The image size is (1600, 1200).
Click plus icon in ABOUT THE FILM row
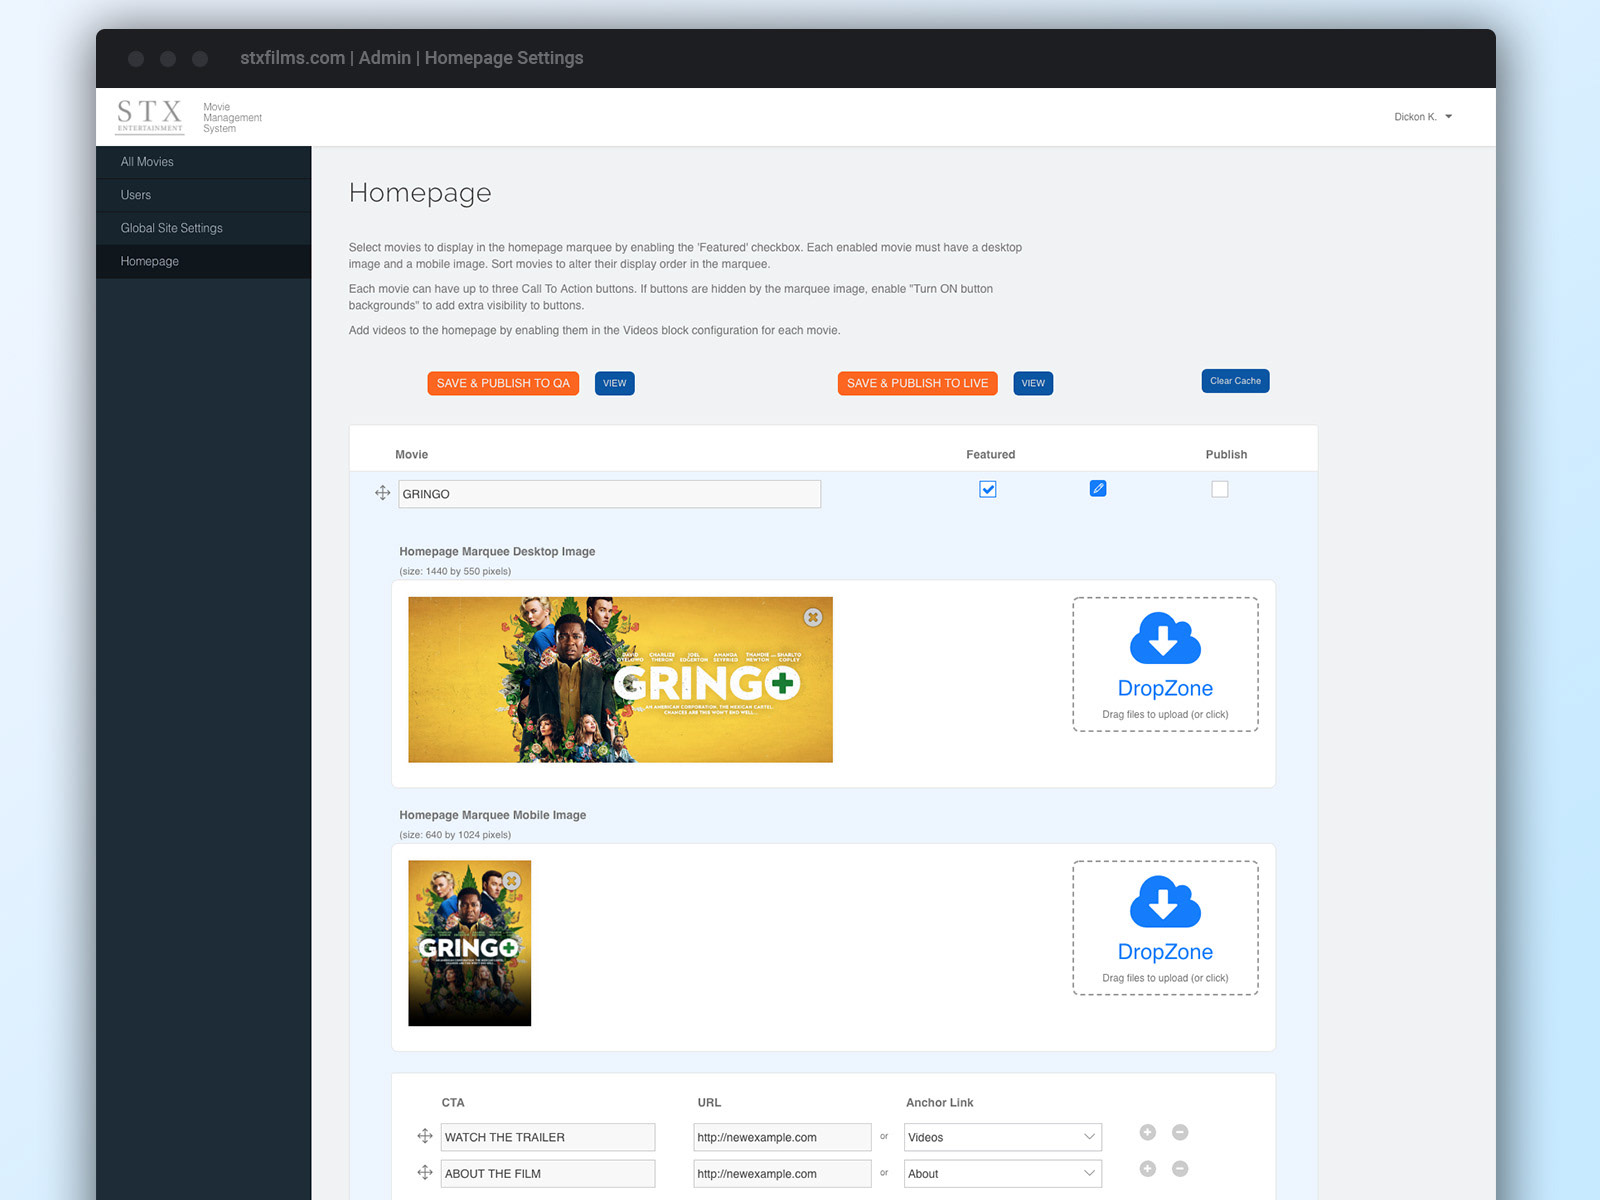click(1148, 1168)
